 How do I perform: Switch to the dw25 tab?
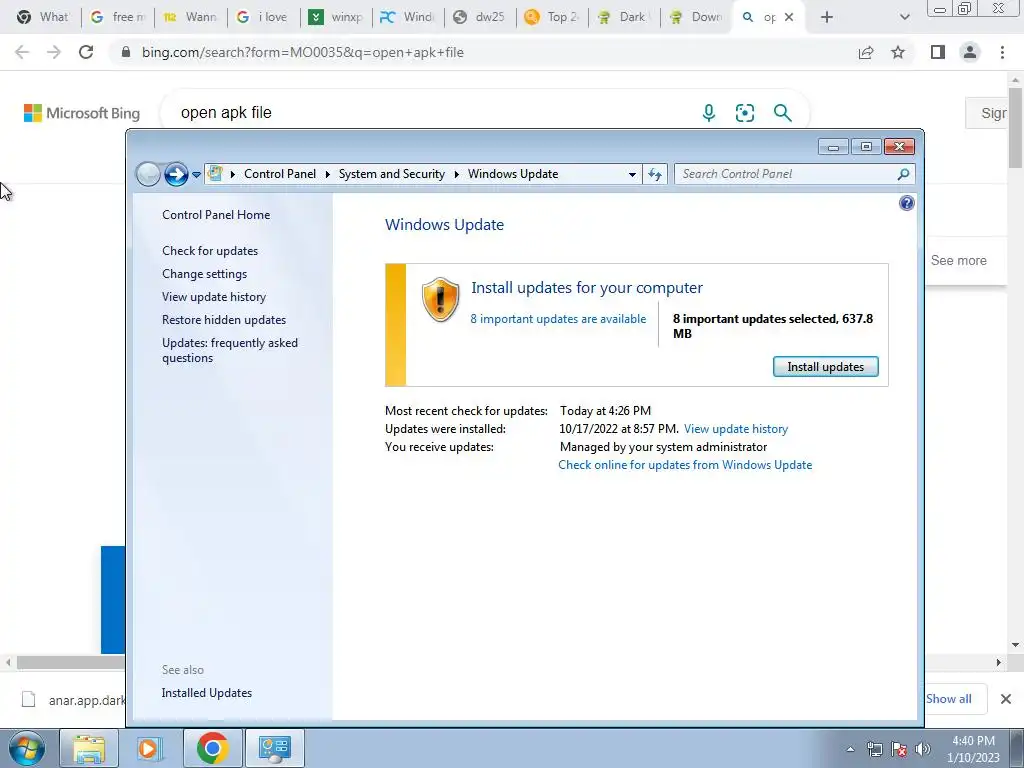(x=480, y=17)
